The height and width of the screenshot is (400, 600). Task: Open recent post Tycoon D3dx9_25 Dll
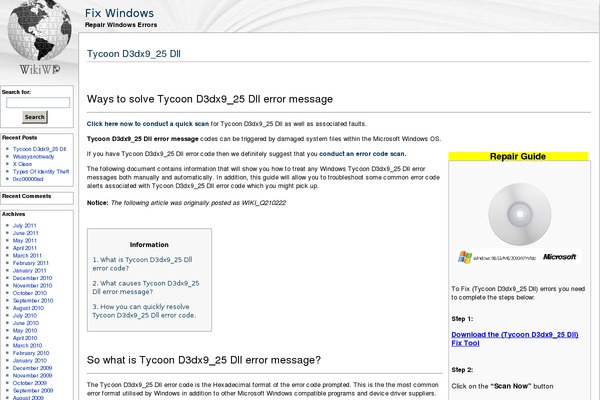(39, 149)
